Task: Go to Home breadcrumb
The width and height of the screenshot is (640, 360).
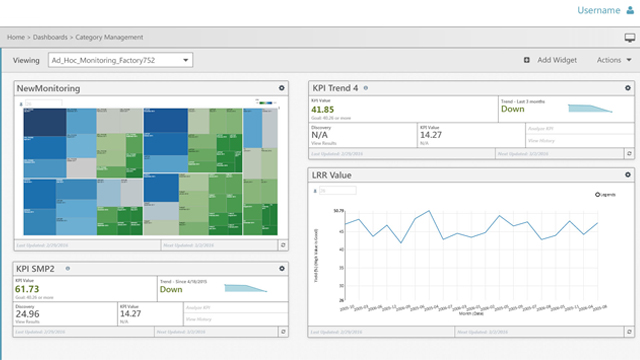Action: [16, 37]
